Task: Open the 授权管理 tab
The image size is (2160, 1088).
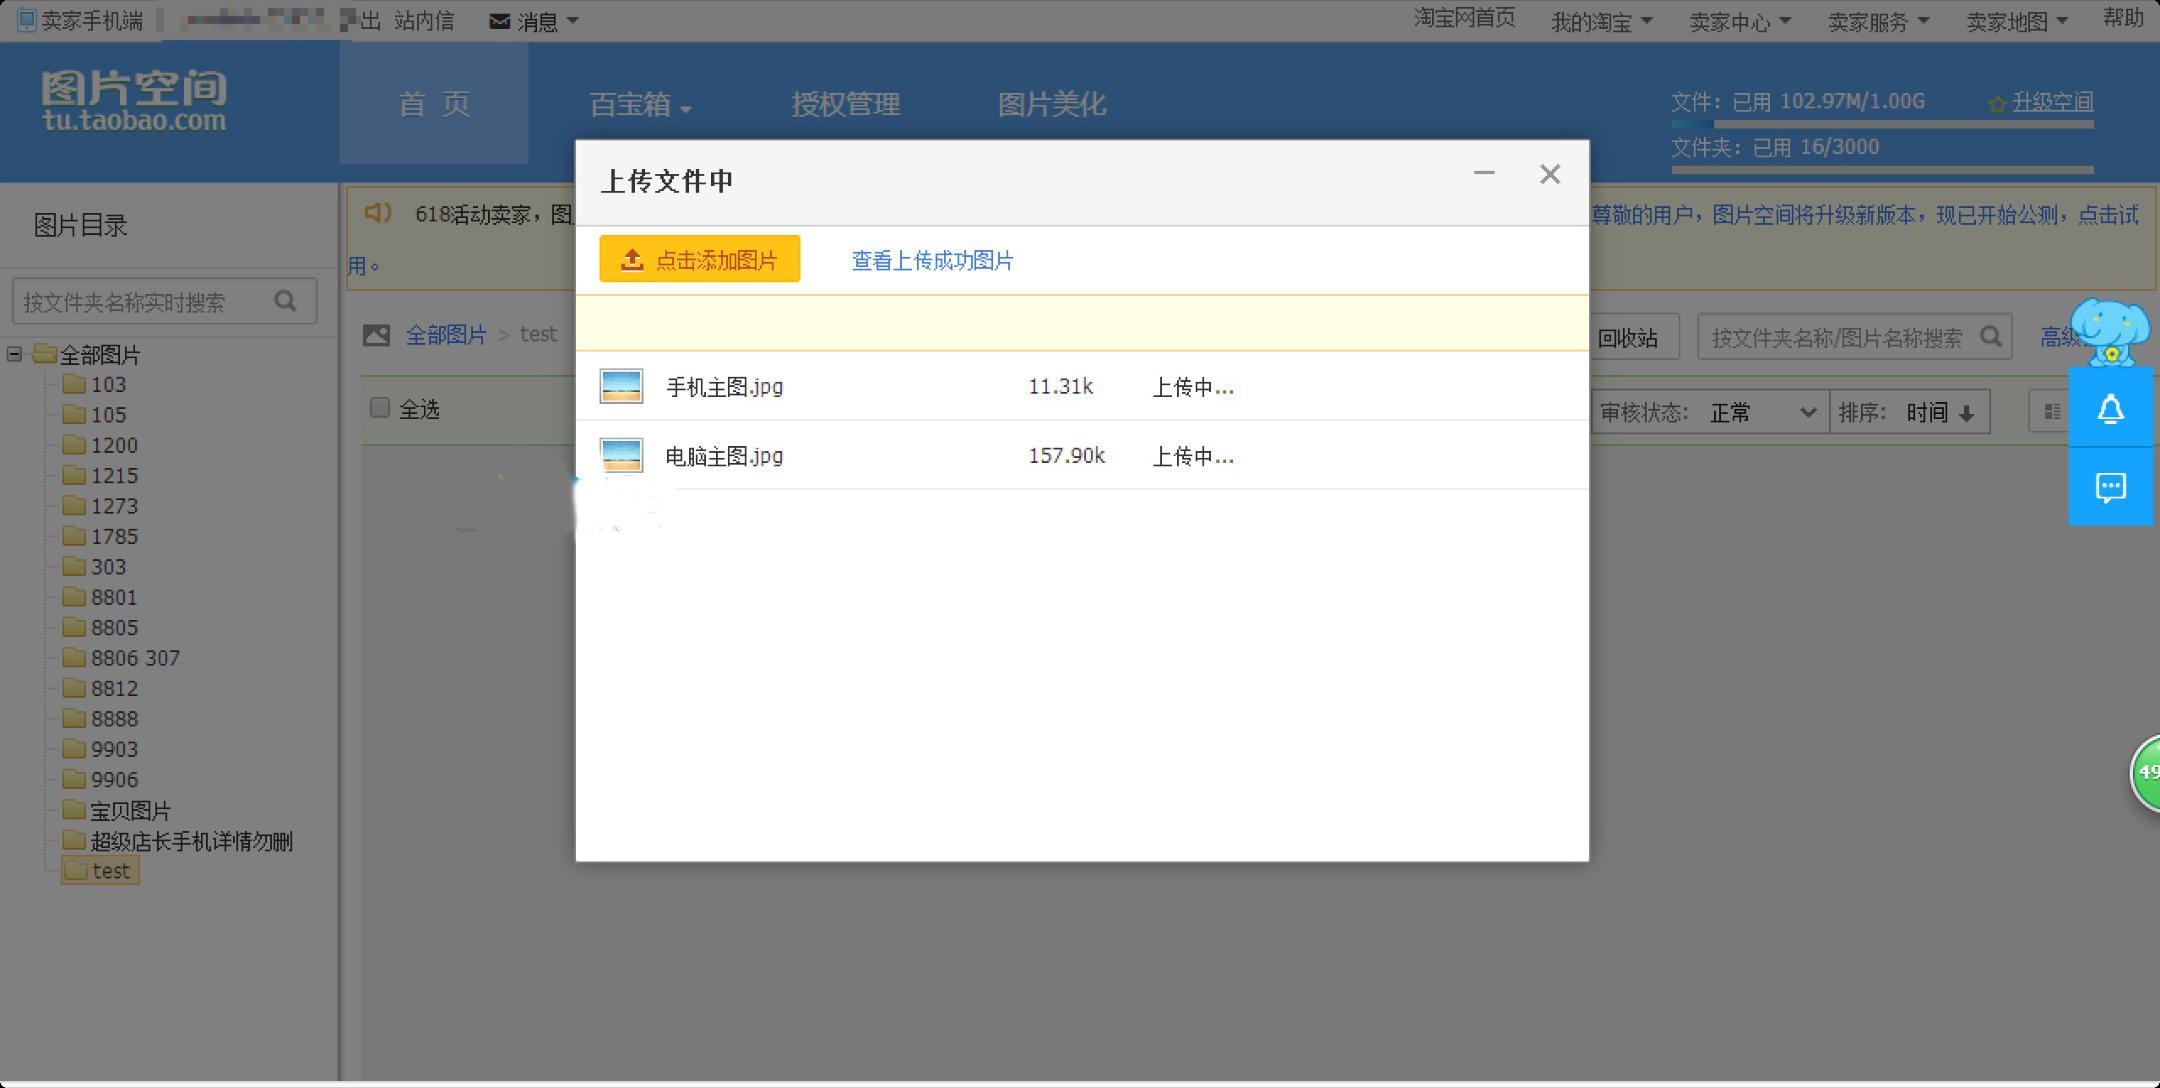Action: coord(845,104)
